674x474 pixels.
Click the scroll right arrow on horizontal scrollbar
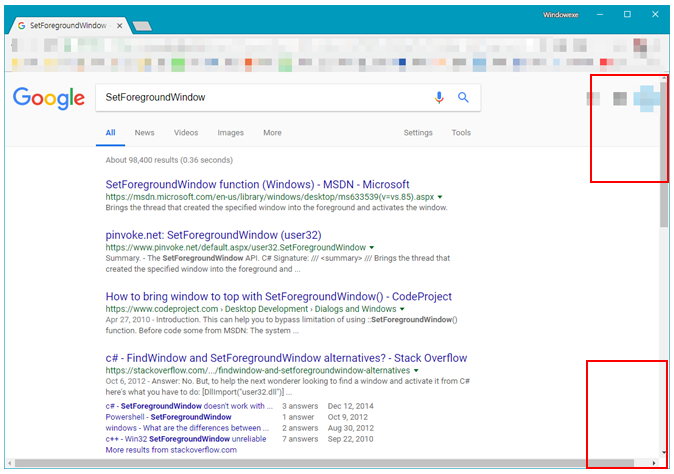click(x=654, y=463)
